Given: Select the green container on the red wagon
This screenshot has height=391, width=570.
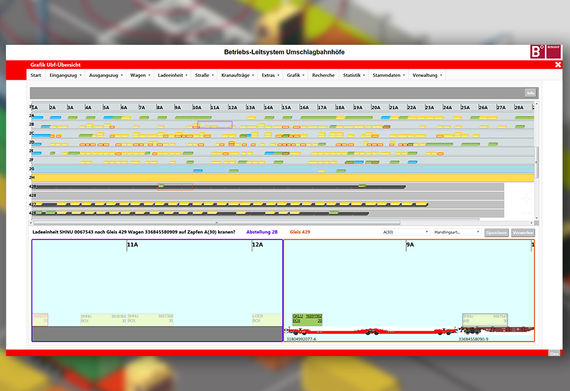Looking at the screenshot, I should tap(307, 319).
